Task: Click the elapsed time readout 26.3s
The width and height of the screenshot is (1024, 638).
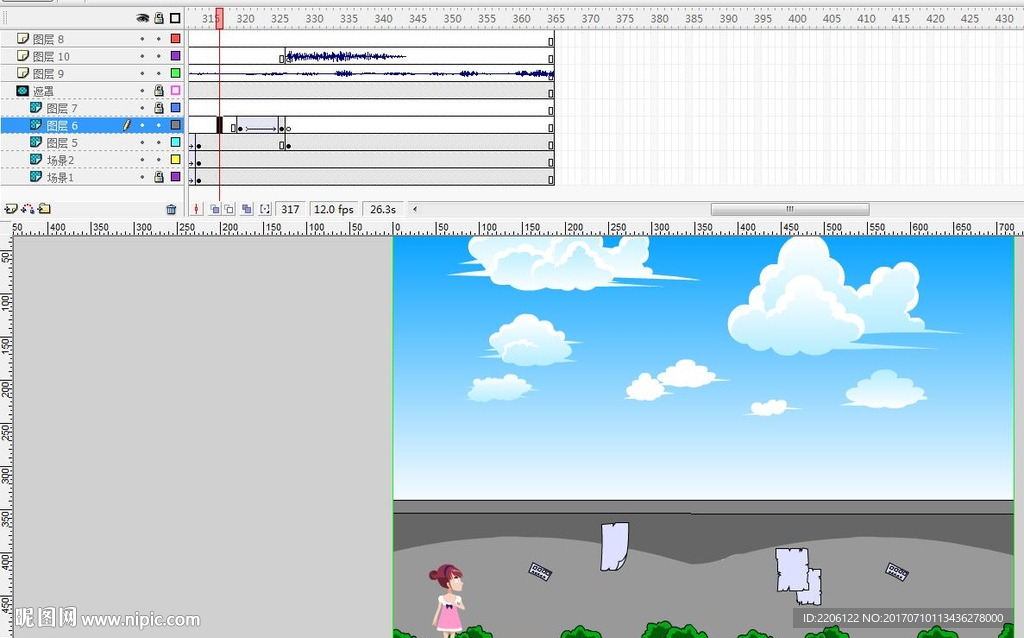Action: tap(383, 209)
